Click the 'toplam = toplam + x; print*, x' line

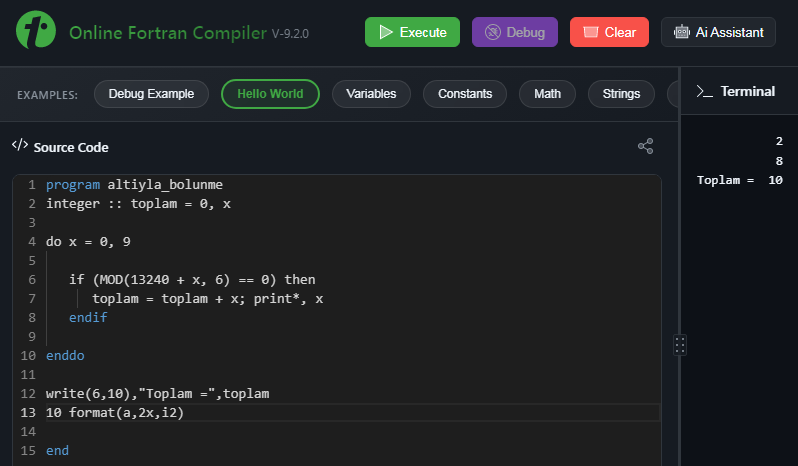(x=208, y=299)
